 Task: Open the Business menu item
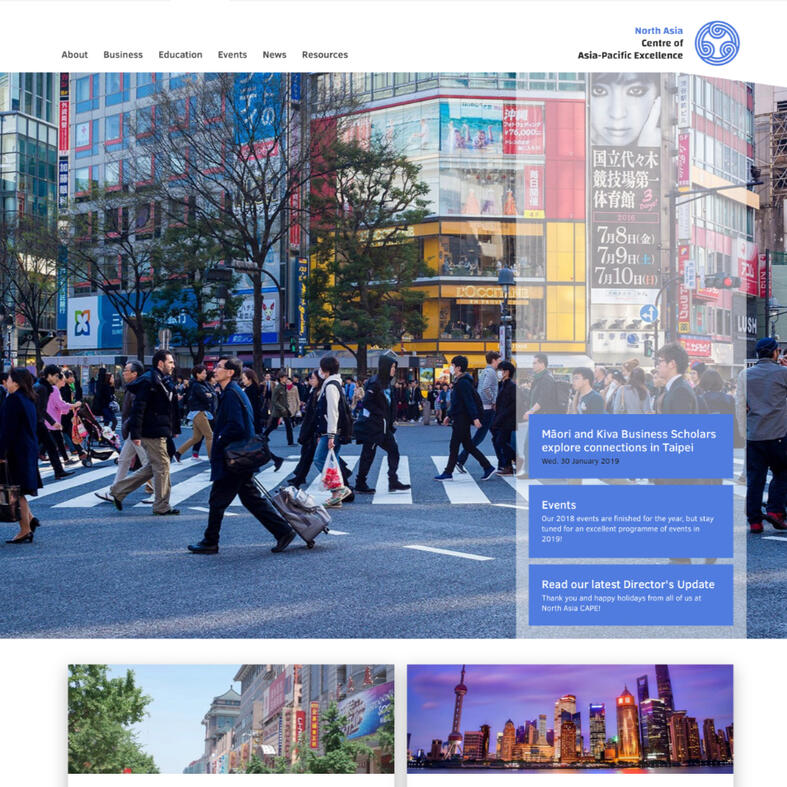pyautogui.click(x=123, y=55)
